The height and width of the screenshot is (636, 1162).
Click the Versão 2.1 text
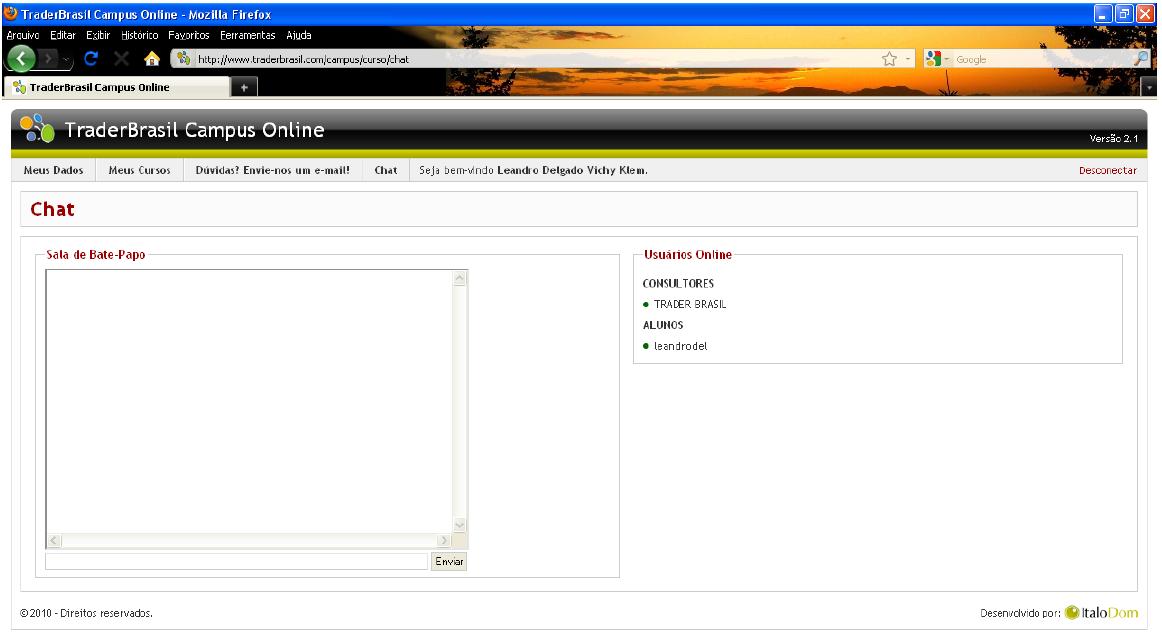(1114, 139)
